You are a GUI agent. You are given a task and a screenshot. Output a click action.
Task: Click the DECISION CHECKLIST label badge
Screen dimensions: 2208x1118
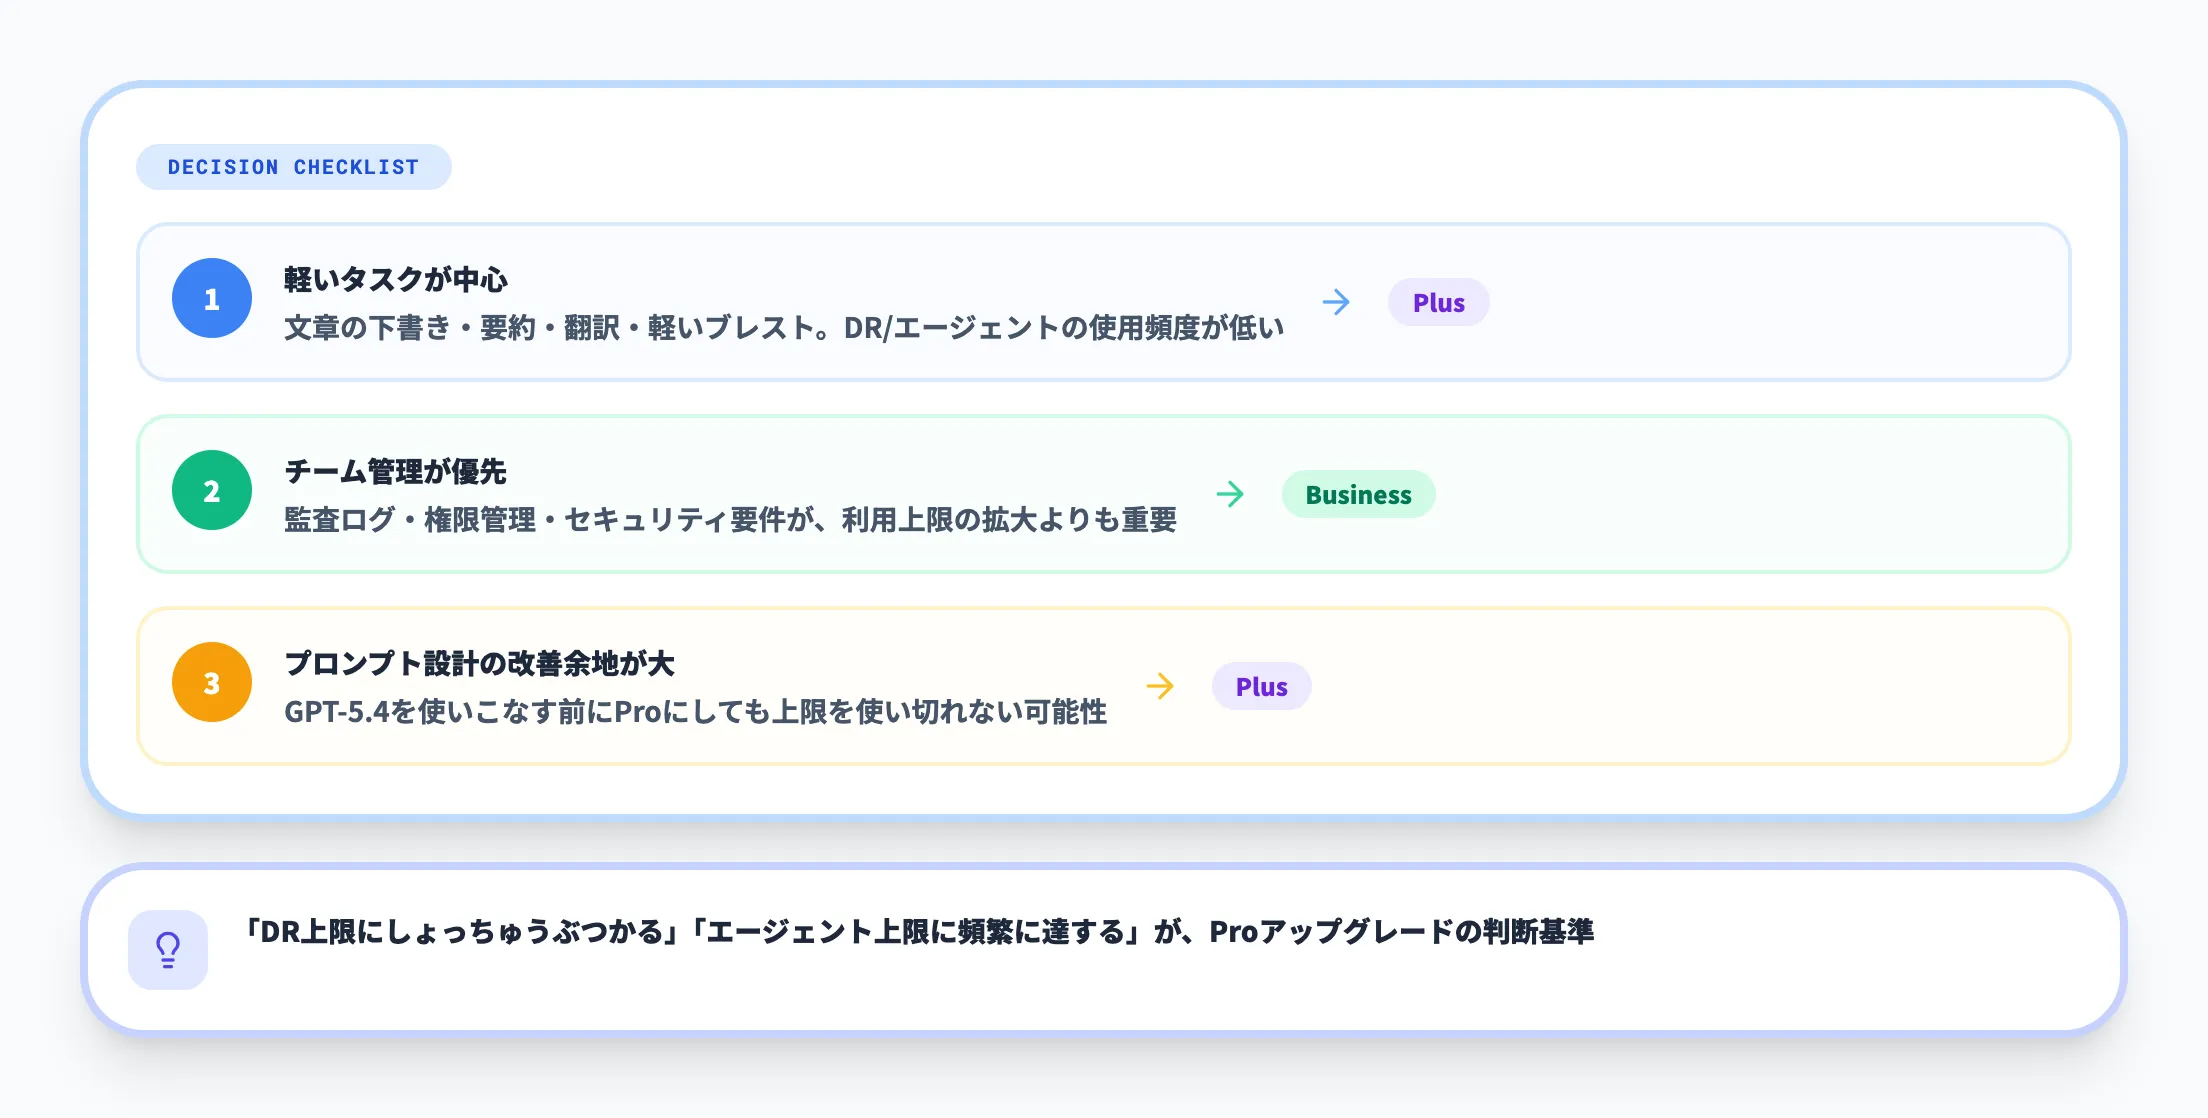click(x=293, y=167)
